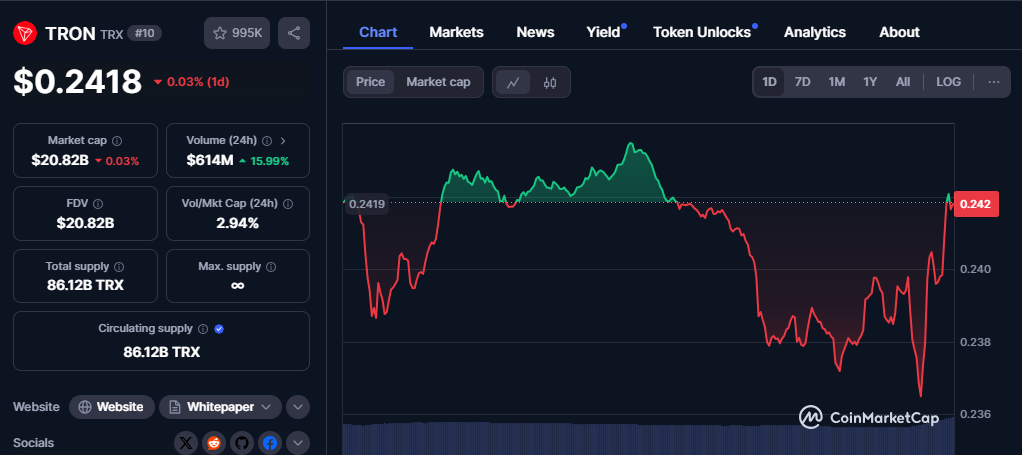Select 1D time range
This screenshot has height=455, width=1022.
click(770, 82)
